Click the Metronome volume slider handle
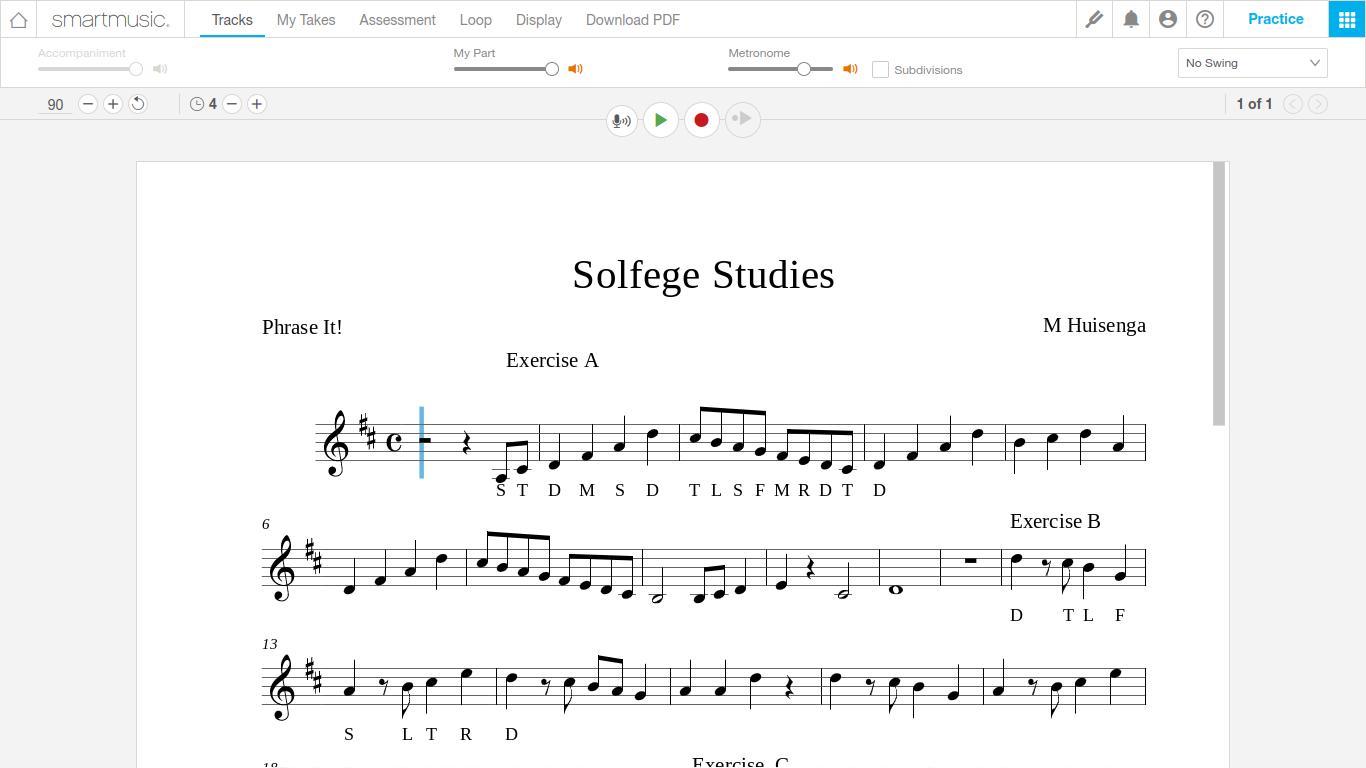 pyautogui.click(x=803, y=69)
